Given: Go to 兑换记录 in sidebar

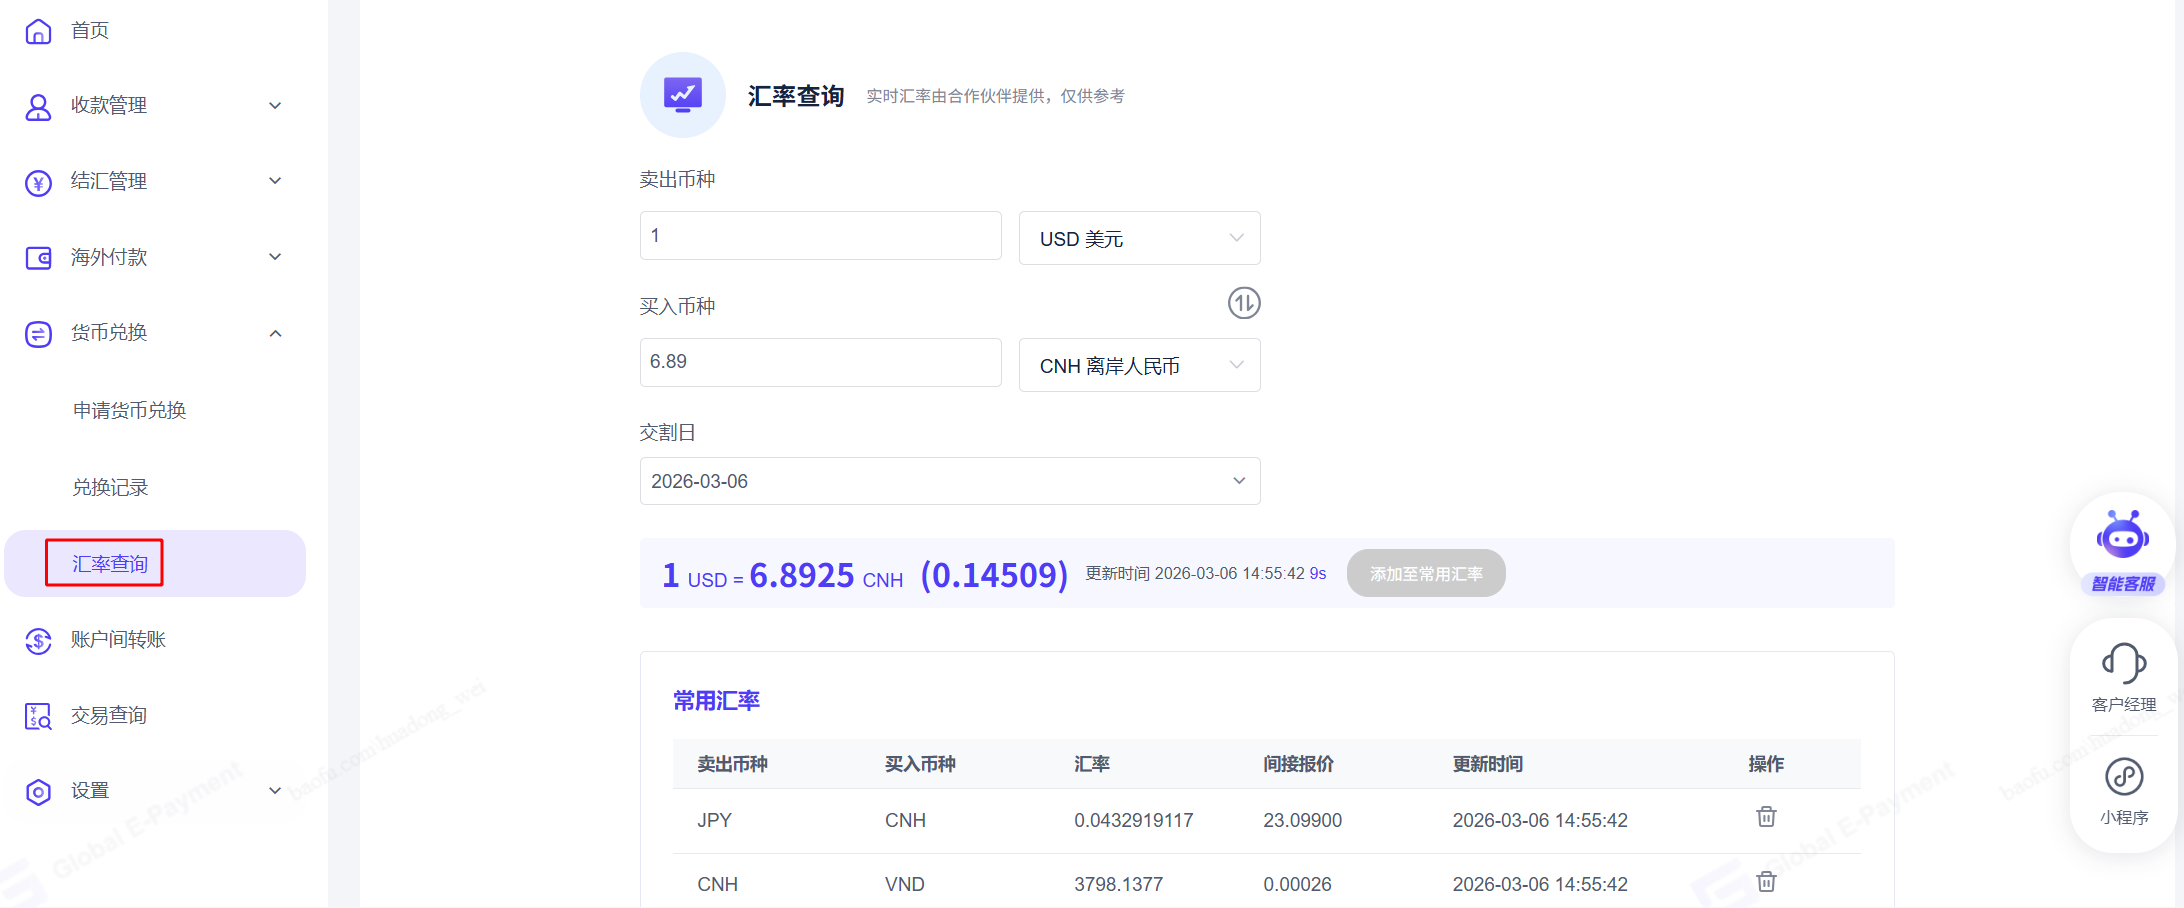Looking at the screenshot, I should [110, 487].
